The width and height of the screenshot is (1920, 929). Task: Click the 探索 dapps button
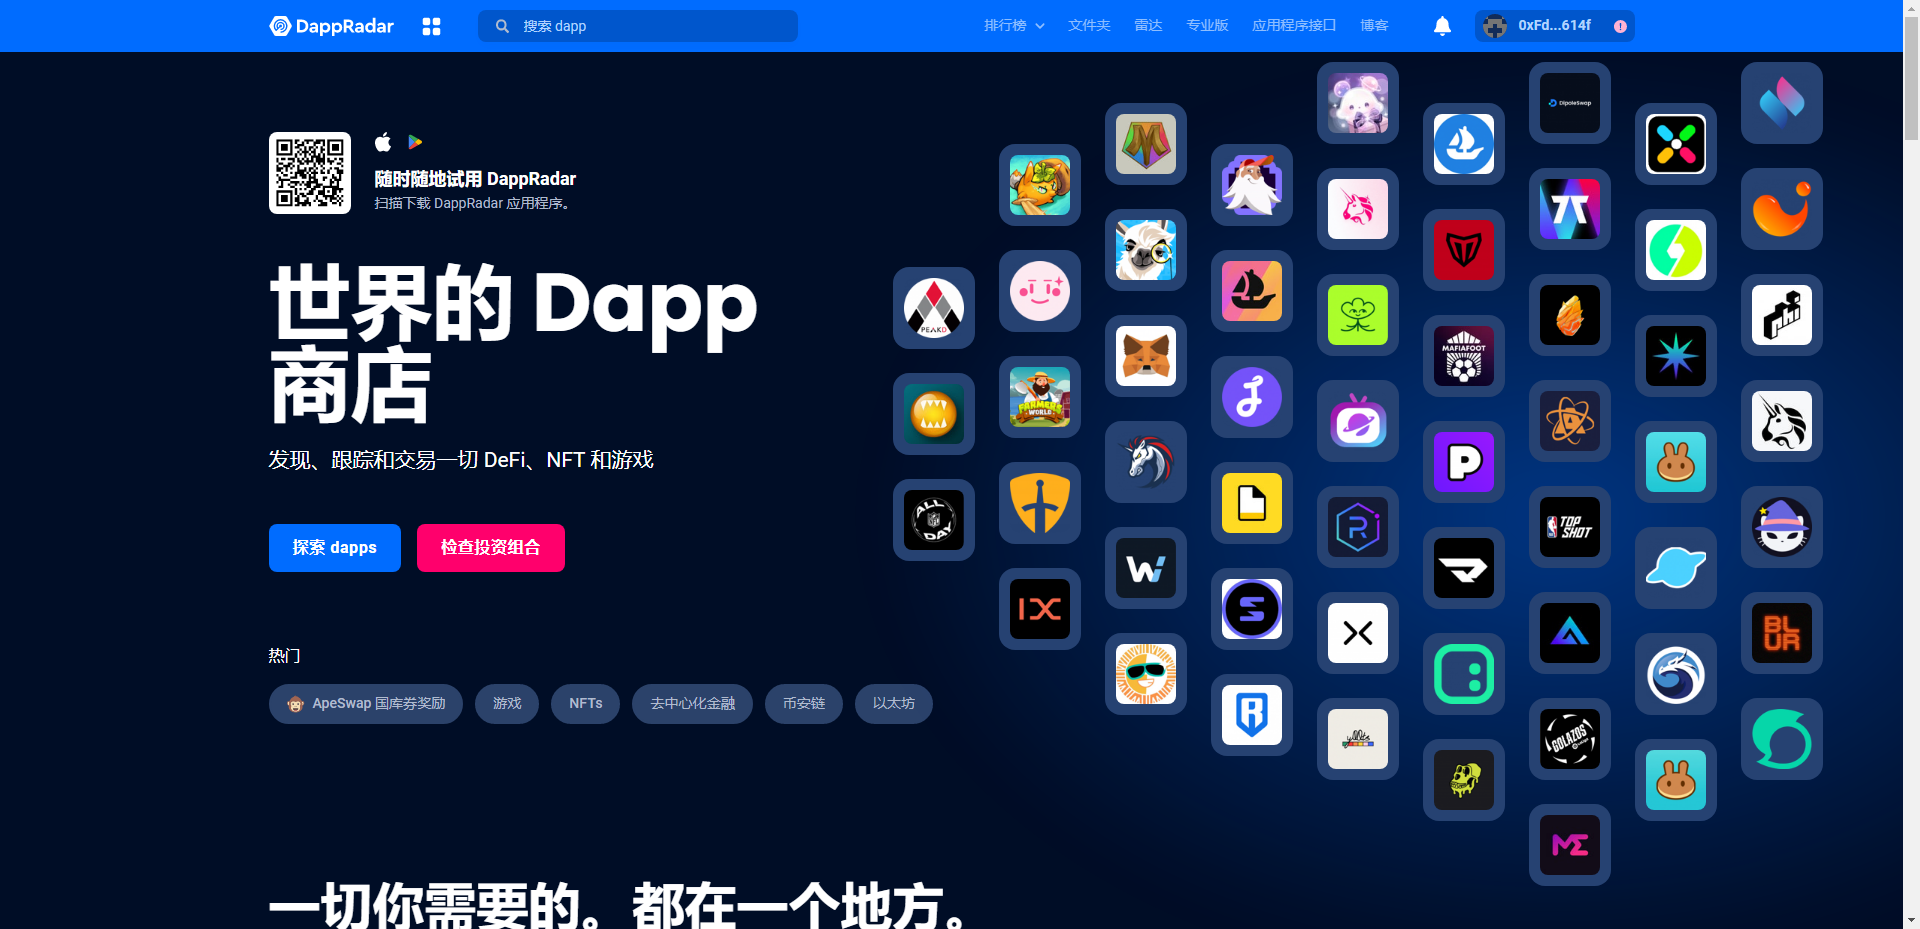[x=334, y=547]
